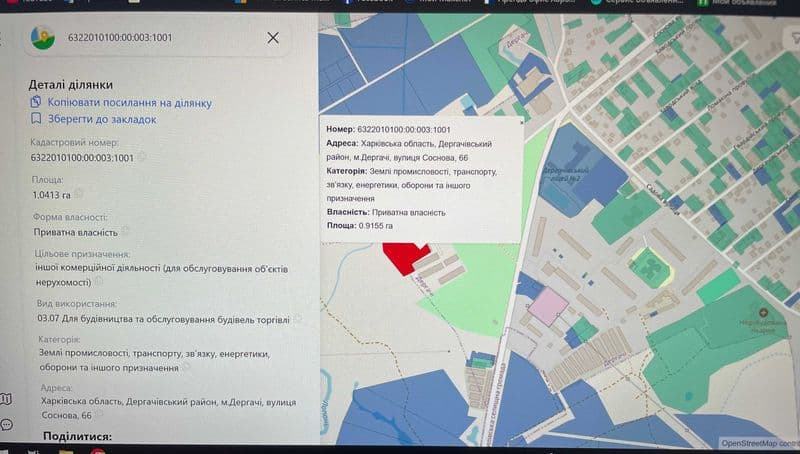Click the pink parcel on the map
800x454 pixels.
(548, 306)
